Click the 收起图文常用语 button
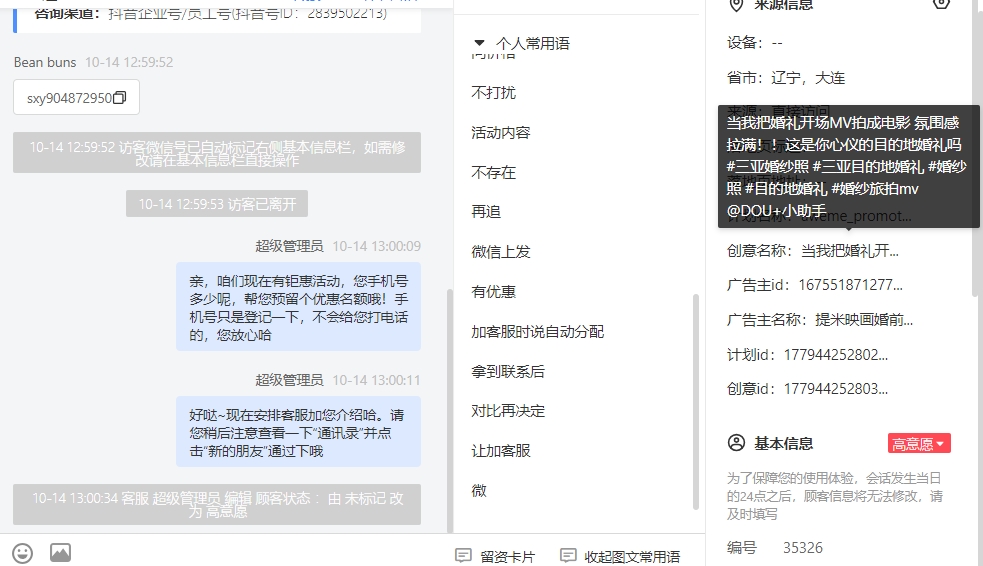 (x=620, y=556)
